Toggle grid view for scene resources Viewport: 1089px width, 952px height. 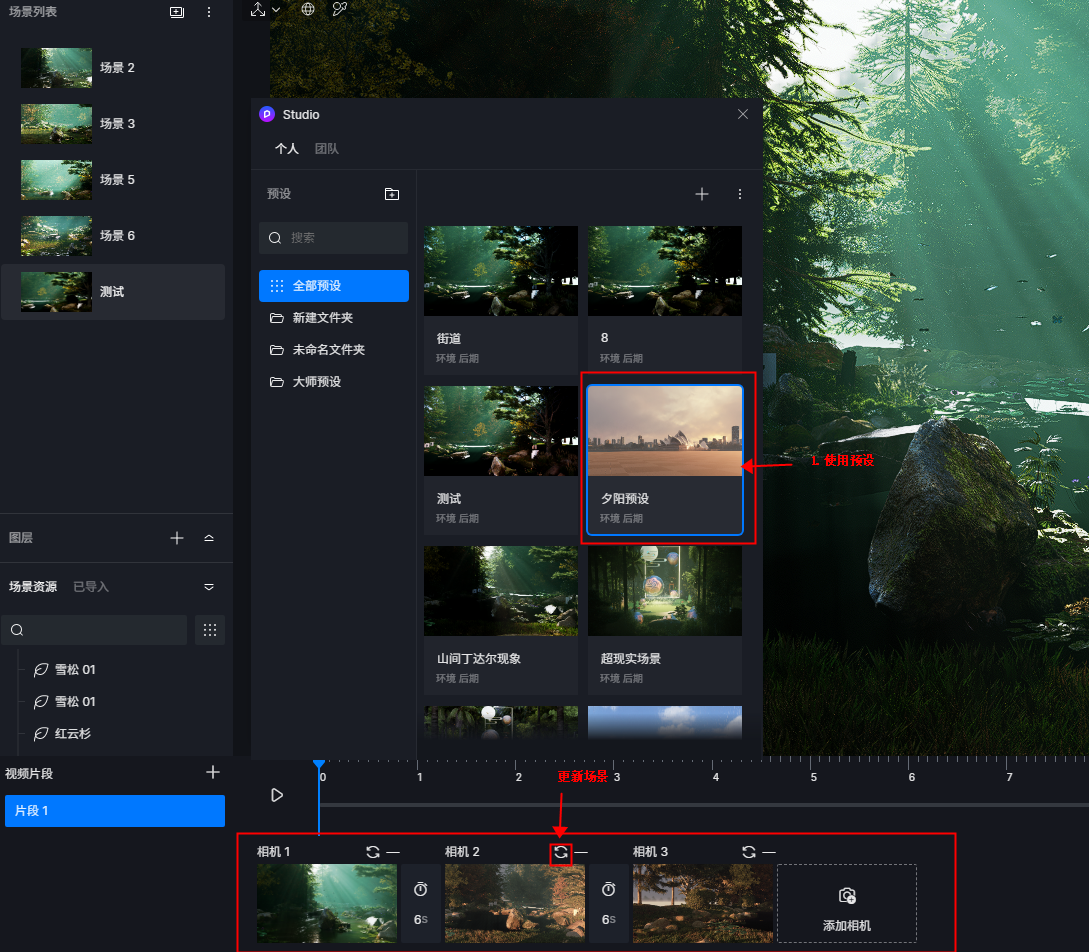click(210, 630)
